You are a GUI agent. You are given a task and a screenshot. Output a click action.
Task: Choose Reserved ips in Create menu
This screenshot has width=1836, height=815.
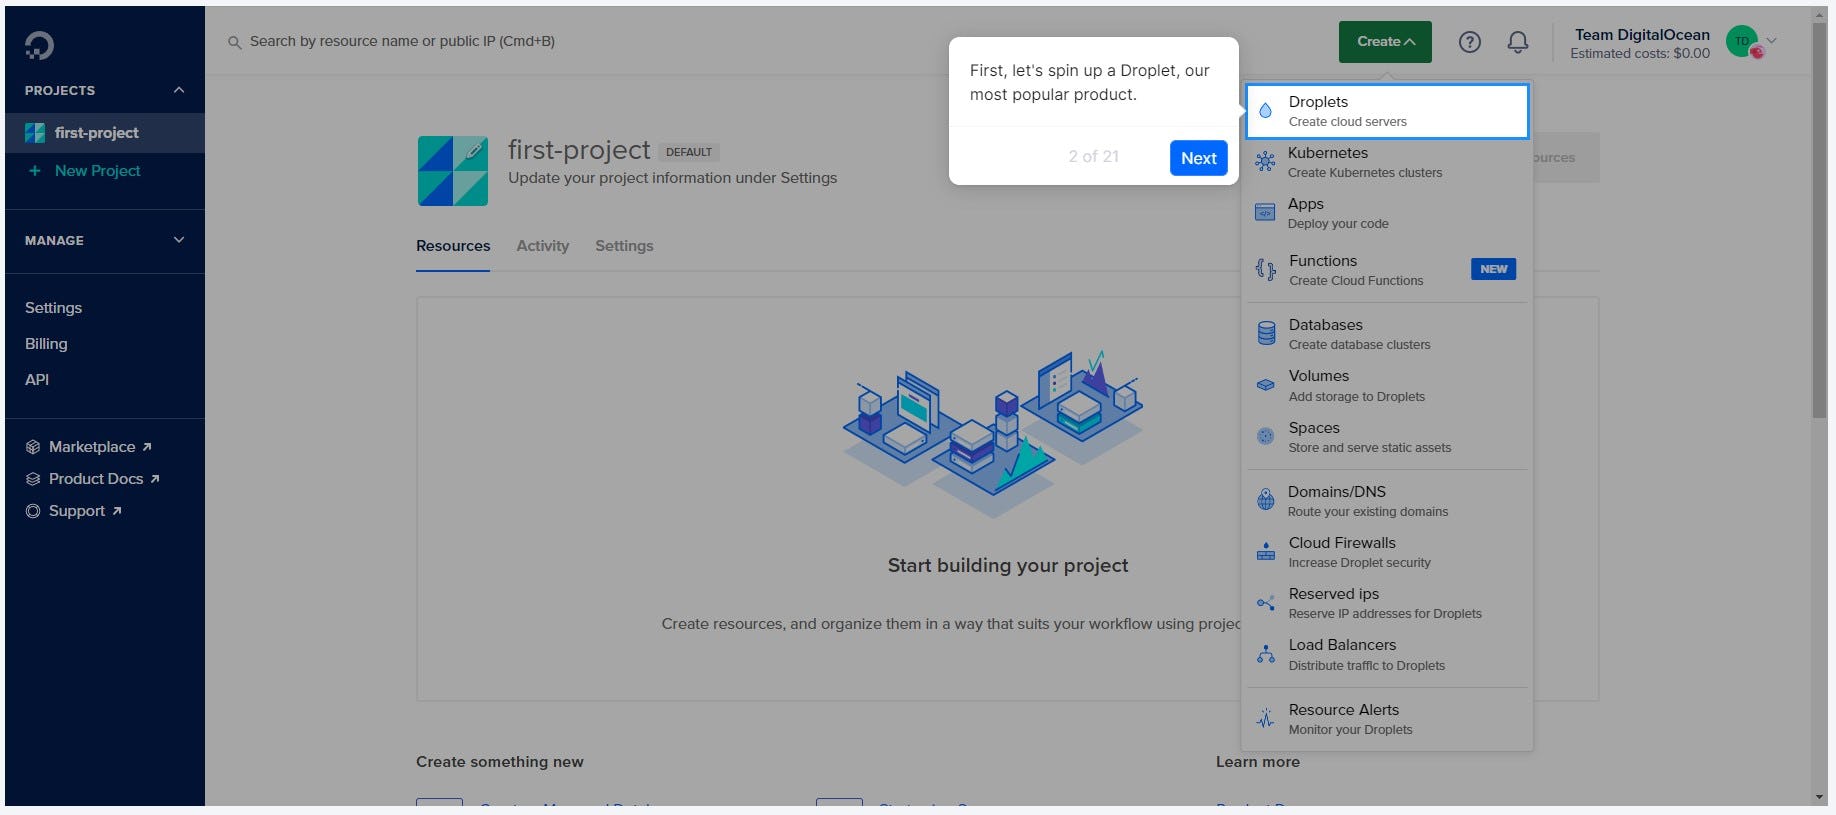pos(1387,603)
